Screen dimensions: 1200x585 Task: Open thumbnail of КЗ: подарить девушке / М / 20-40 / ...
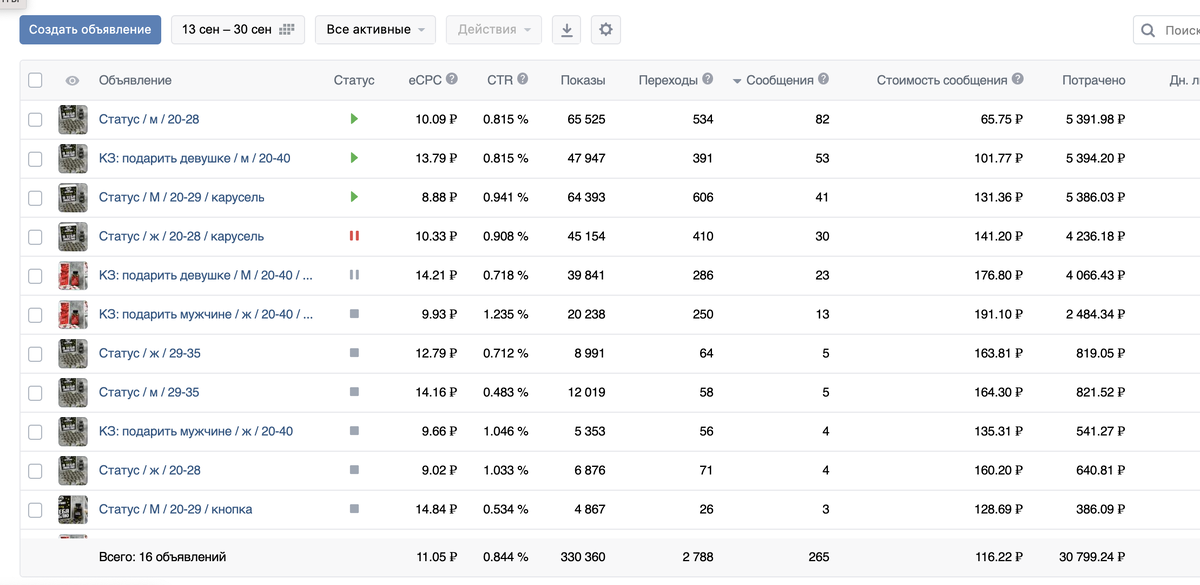coord(73,275)
